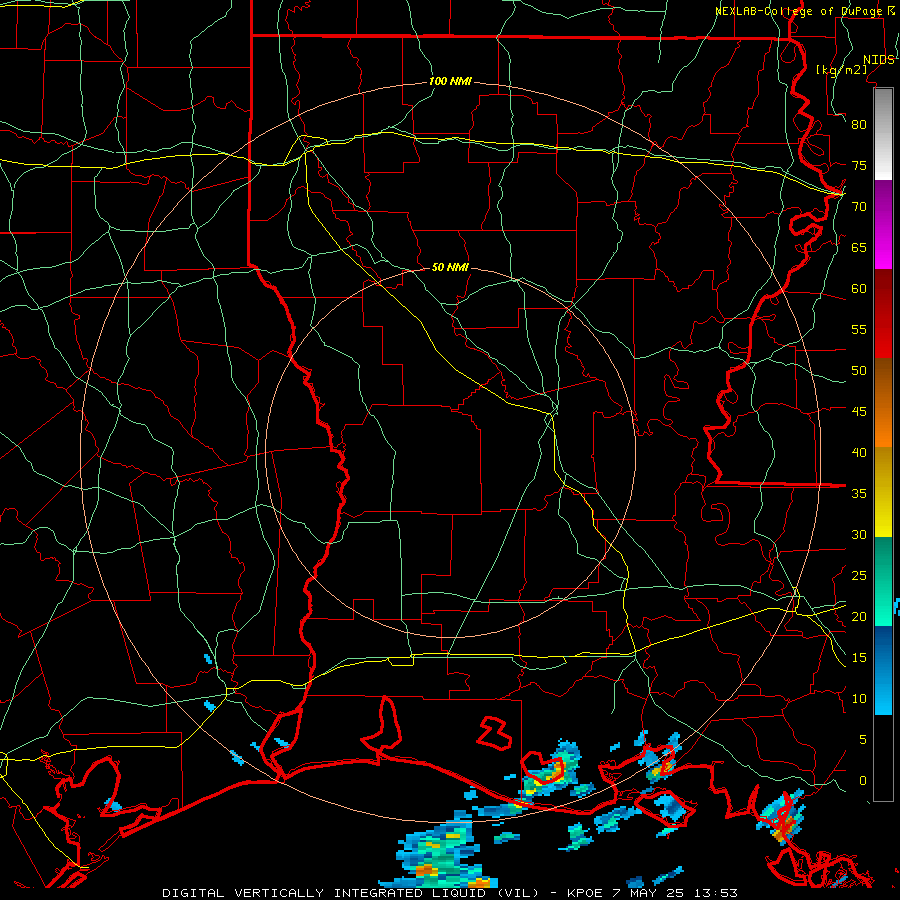The height and width of the screenshot is (900, 900).
Task: Select the 65 value on the color scale
Action: 859,247
